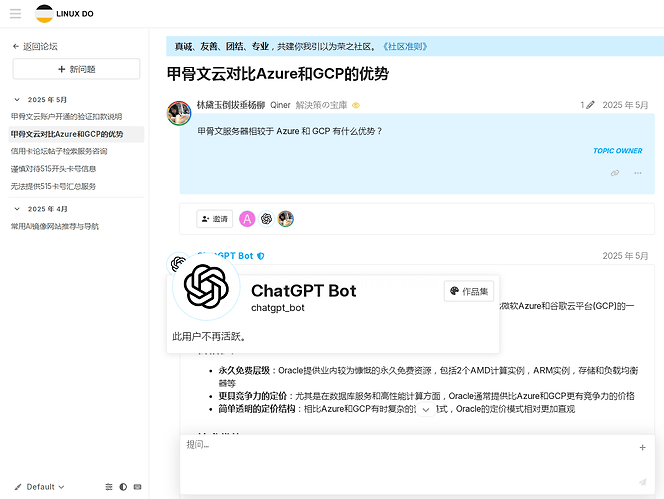The height and width of the screenshot is (499, 664).
Task: Click the 作品集 portfolio button
Action: (469, 291)
